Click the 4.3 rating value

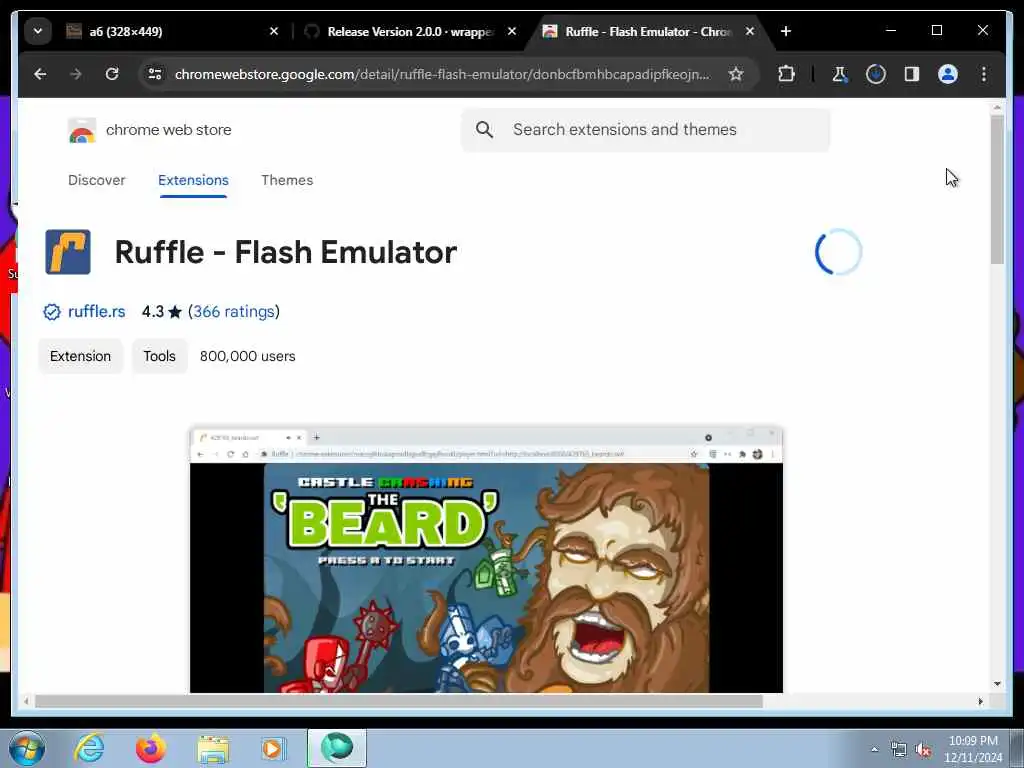coord(153,312)
